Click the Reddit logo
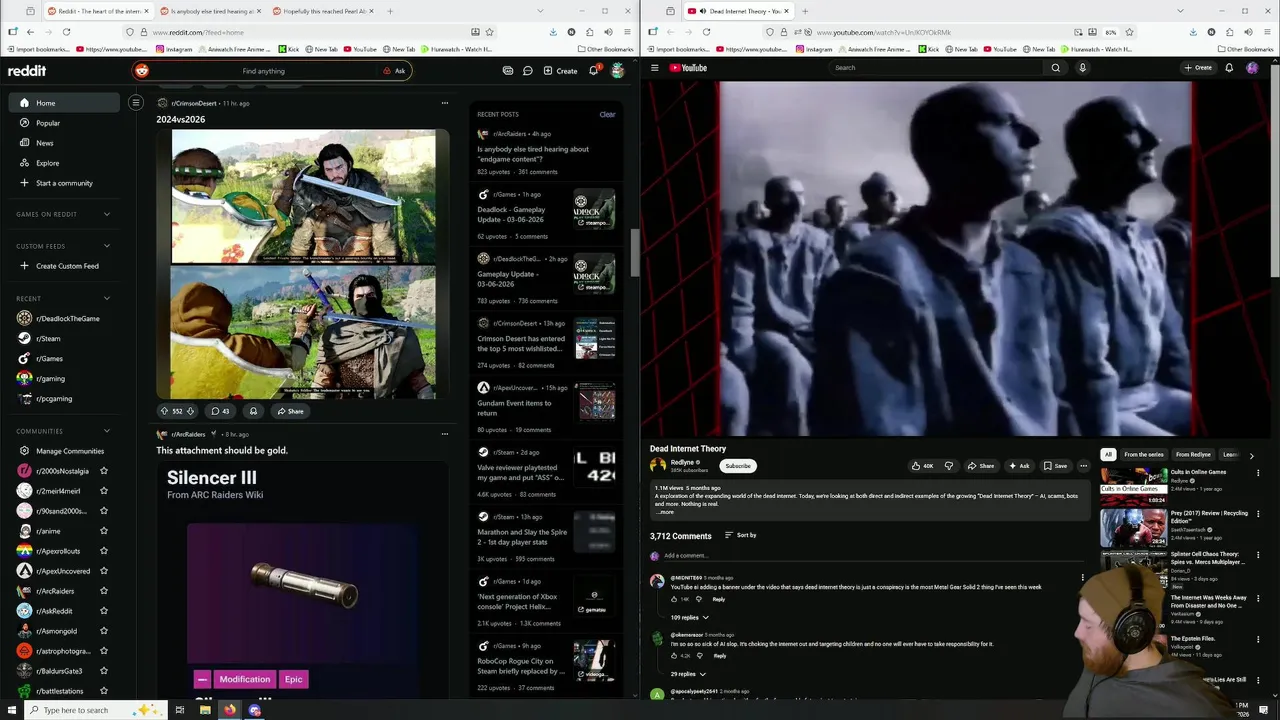 (27, 71)
